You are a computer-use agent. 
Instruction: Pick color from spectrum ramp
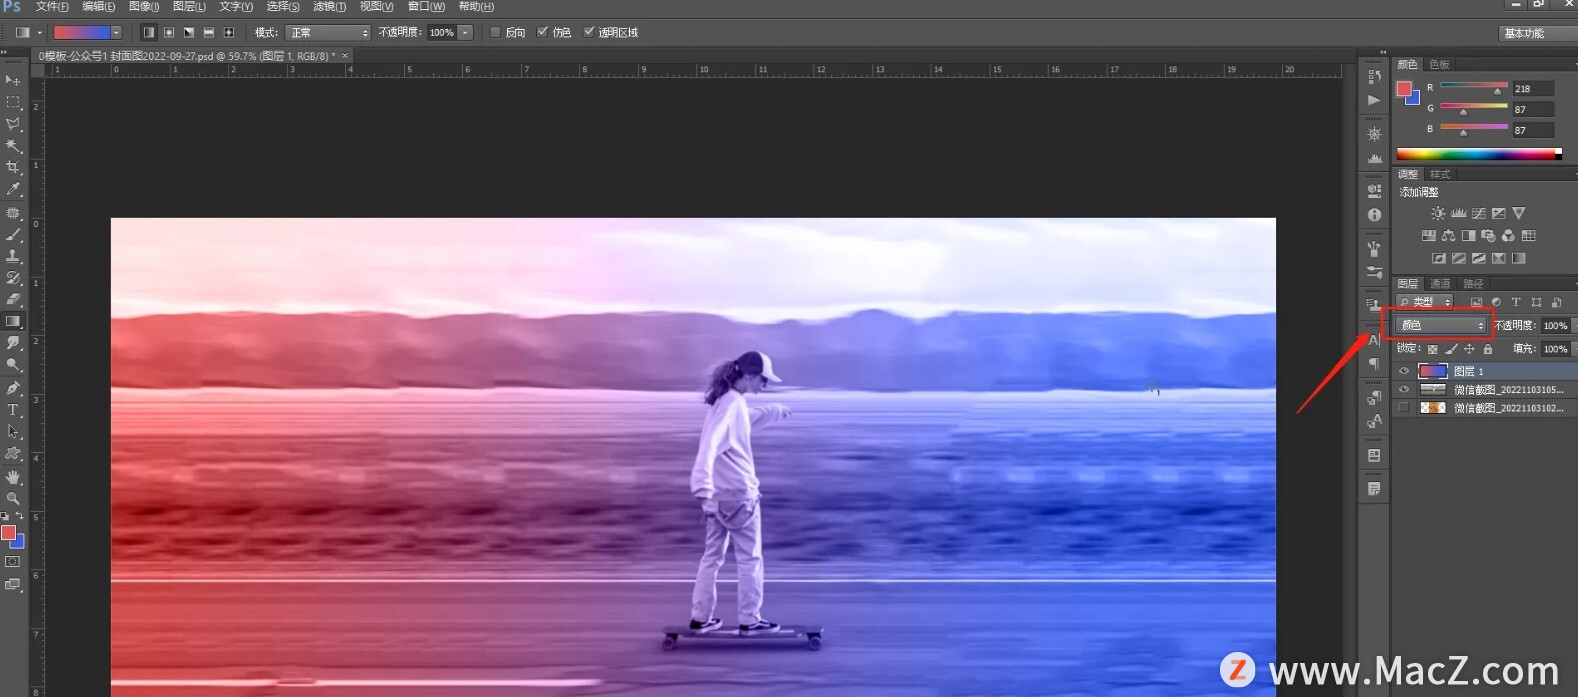[x=1479, y=154]
